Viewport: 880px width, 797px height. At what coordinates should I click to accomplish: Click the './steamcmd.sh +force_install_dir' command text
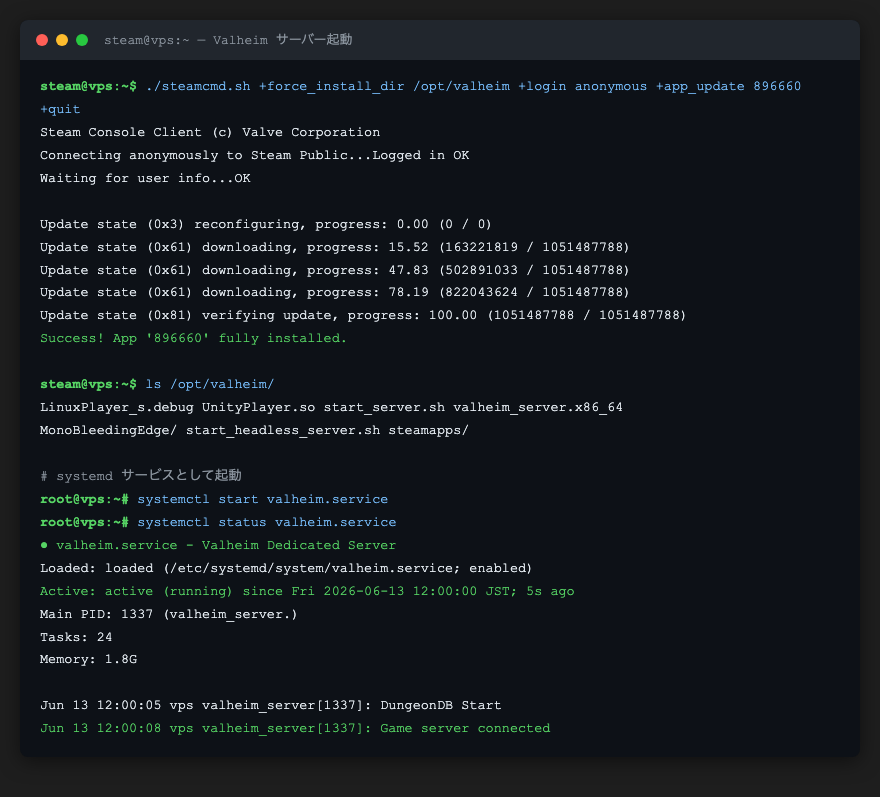[x=275, y=86]
